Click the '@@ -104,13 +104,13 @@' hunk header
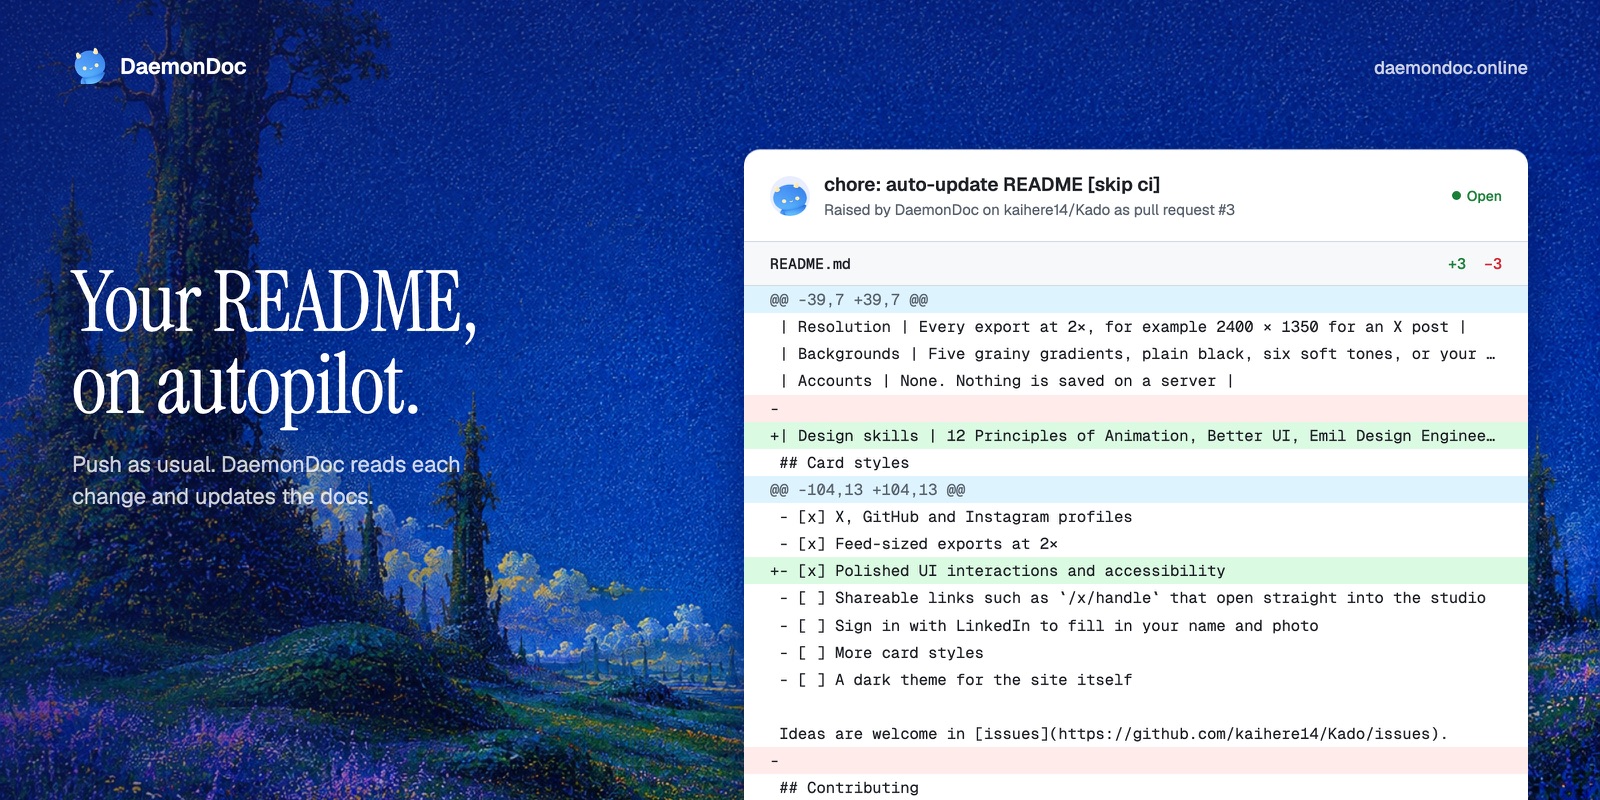Image resolution: width=1600 pixels, height=800 pixels. click(1136, 490)
